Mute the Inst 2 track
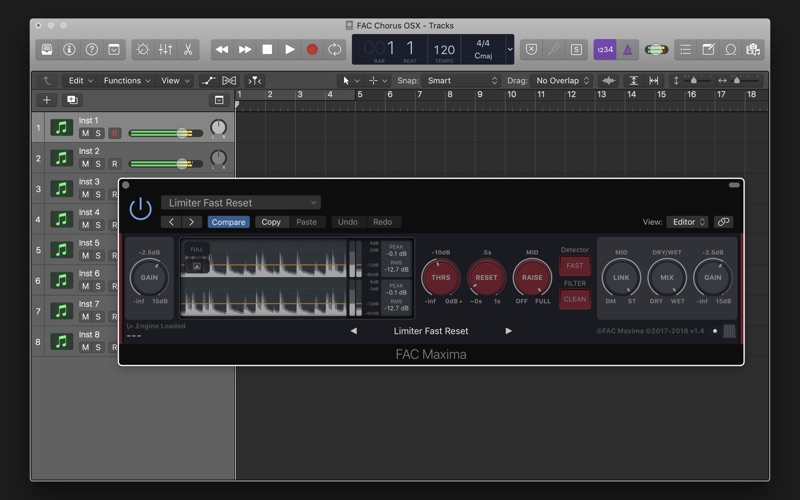800x500 pixels. tap(85, 164)
